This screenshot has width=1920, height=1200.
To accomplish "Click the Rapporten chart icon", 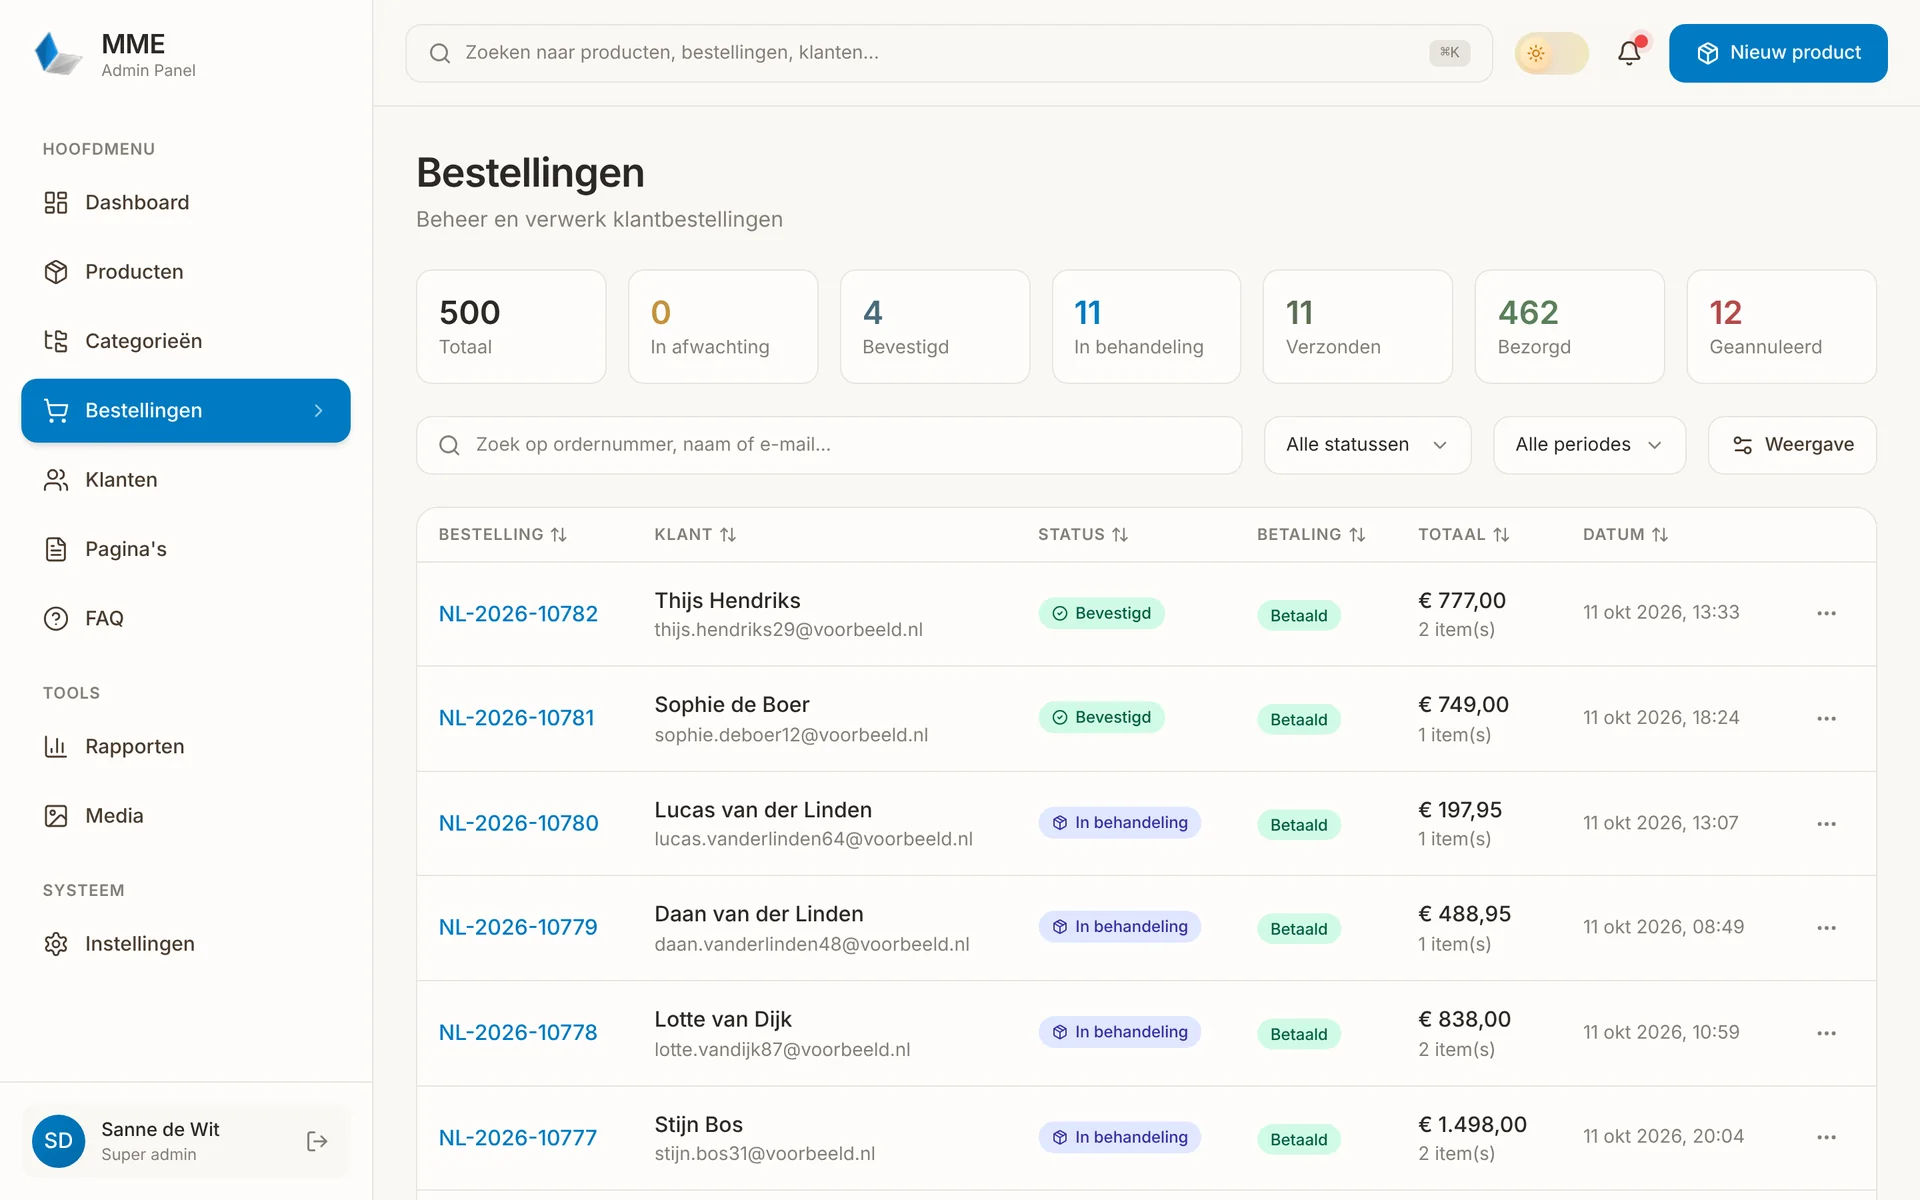I will [x=56, y=747].
